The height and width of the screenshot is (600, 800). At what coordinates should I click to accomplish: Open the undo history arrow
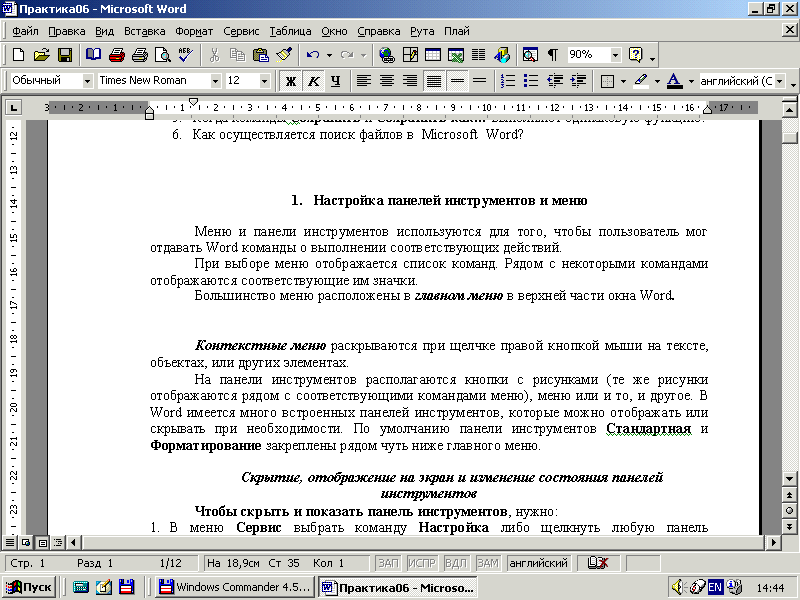click(x=329, y=55)
